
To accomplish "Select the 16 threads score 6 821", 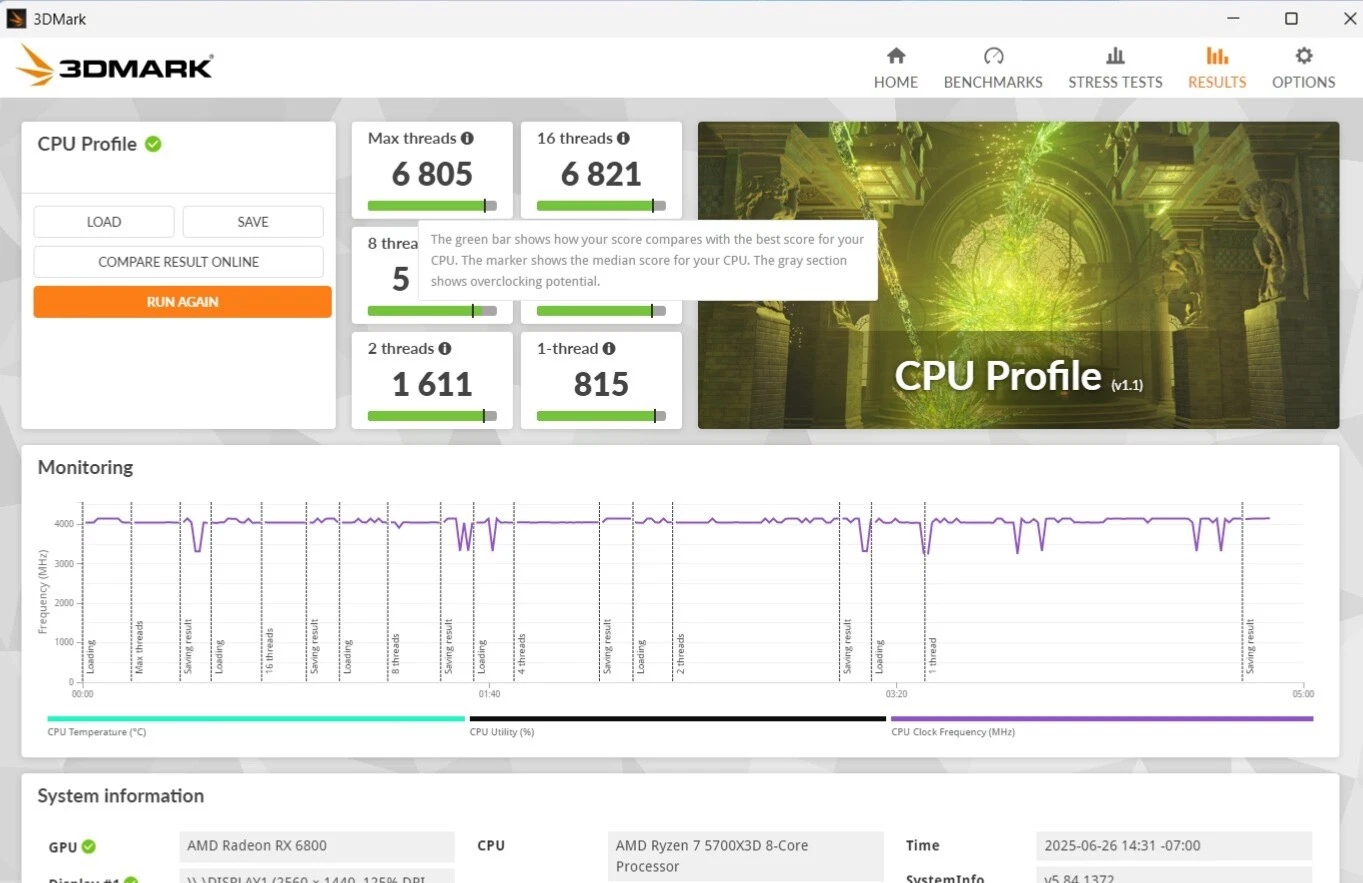I will pyautogui.click(x=601, y=175).
